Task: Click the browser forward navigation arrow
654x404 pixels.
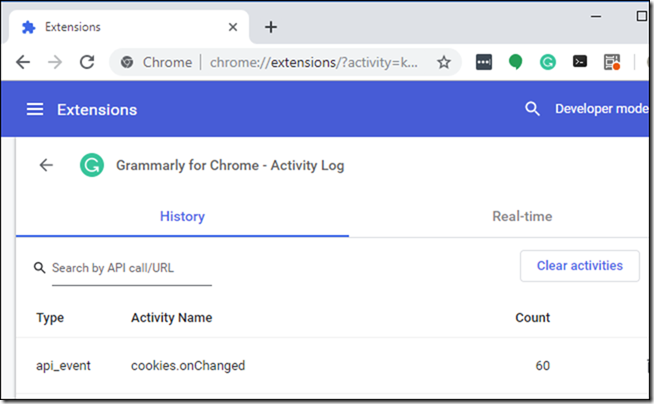Action: [x=55, y=62]
